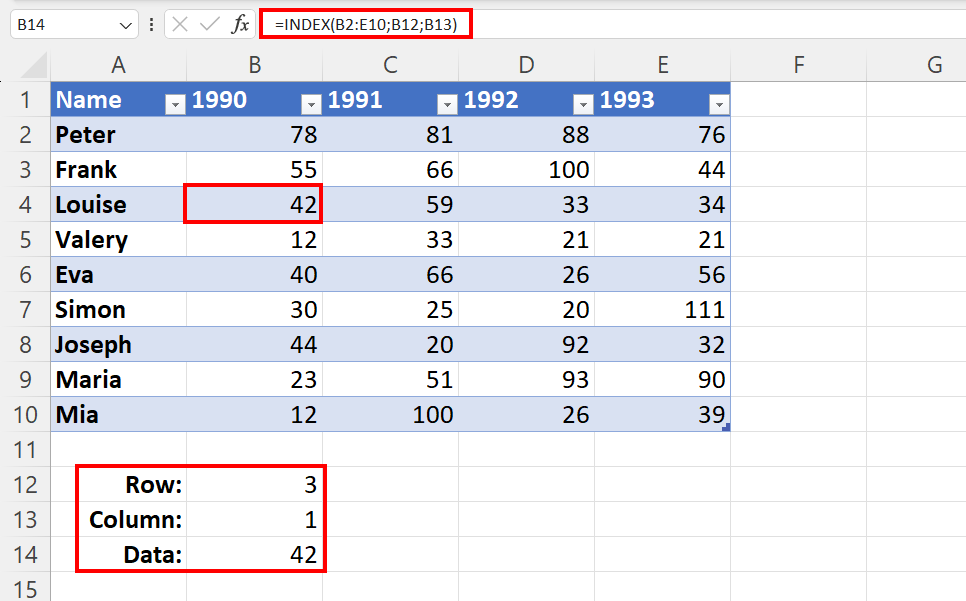Screen dimensions: 966x601
Task: Select the cell containing Peter
Action: [x=118, y=134]
